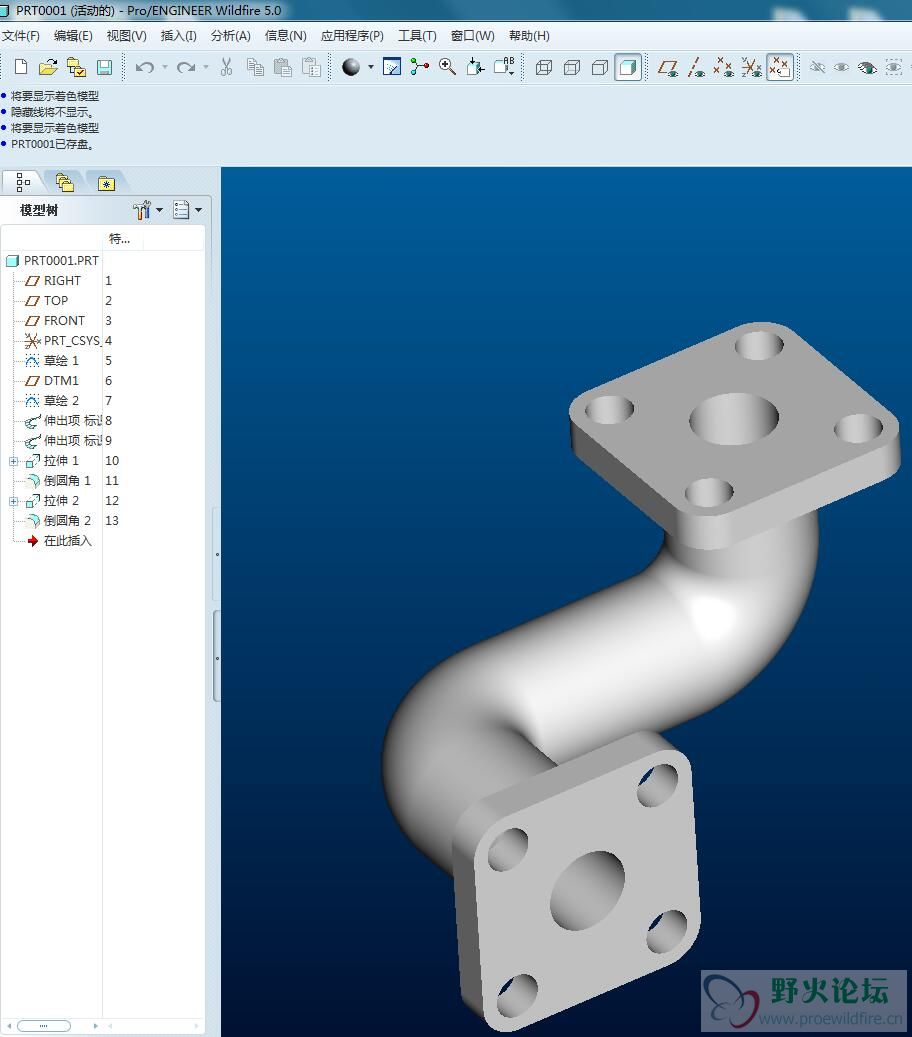Expand the 拉伸 1 feature node
Viewport: 912px width, 1037px height.
[14, 461]
